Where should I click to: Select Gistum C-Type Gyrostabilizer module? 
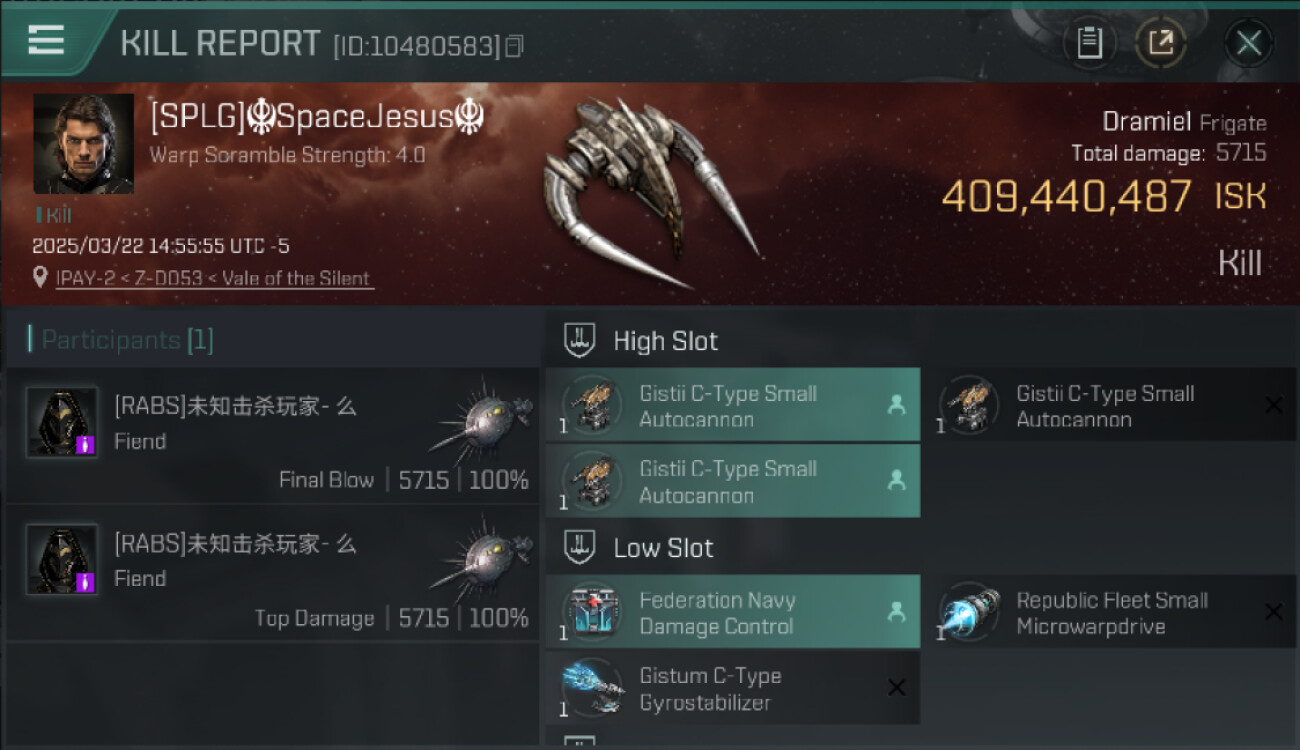733,688
